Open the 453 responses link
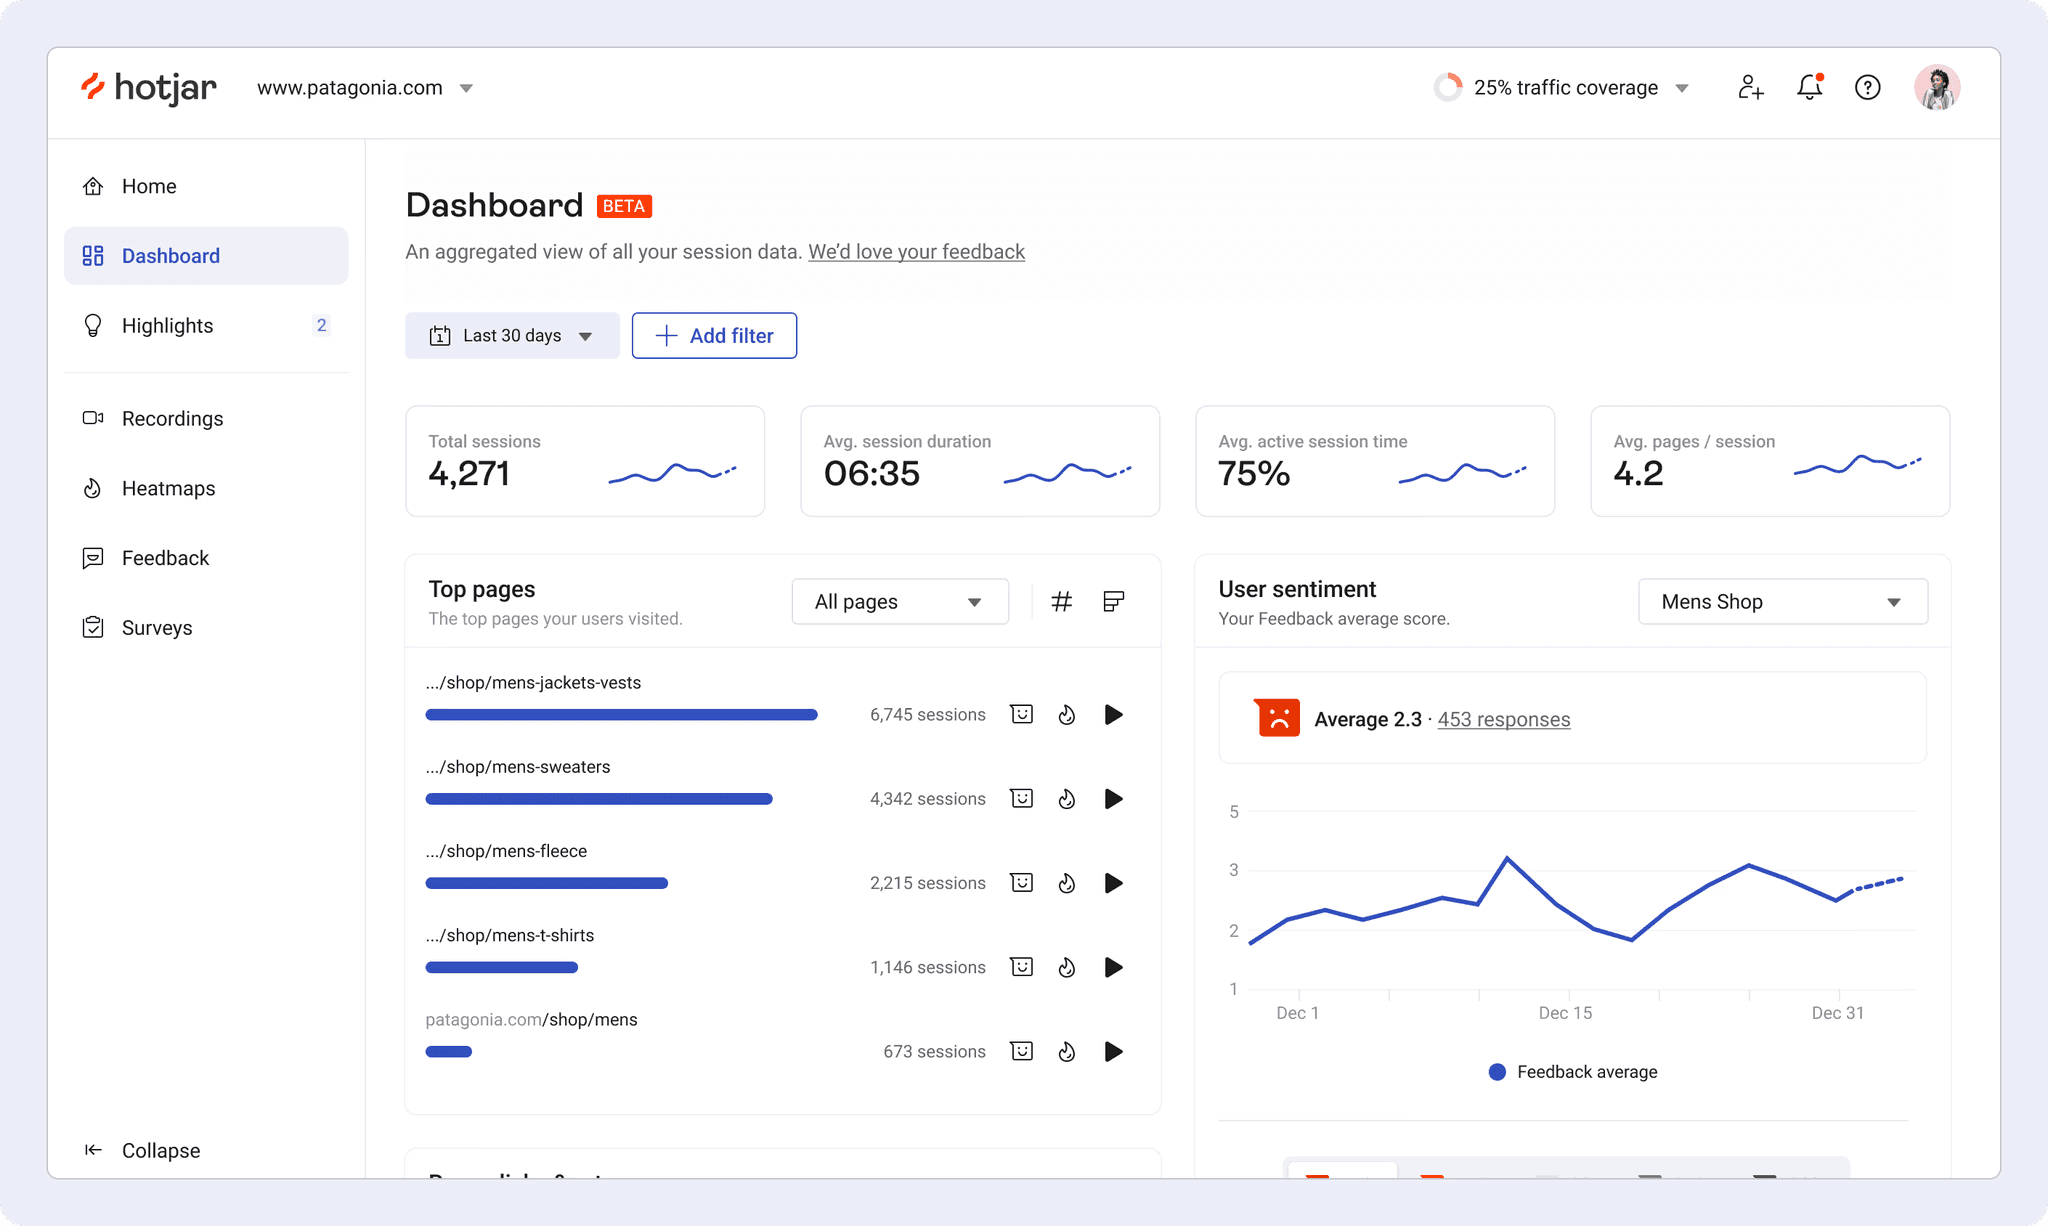 pyautogui.click(x=1504, y=719)
